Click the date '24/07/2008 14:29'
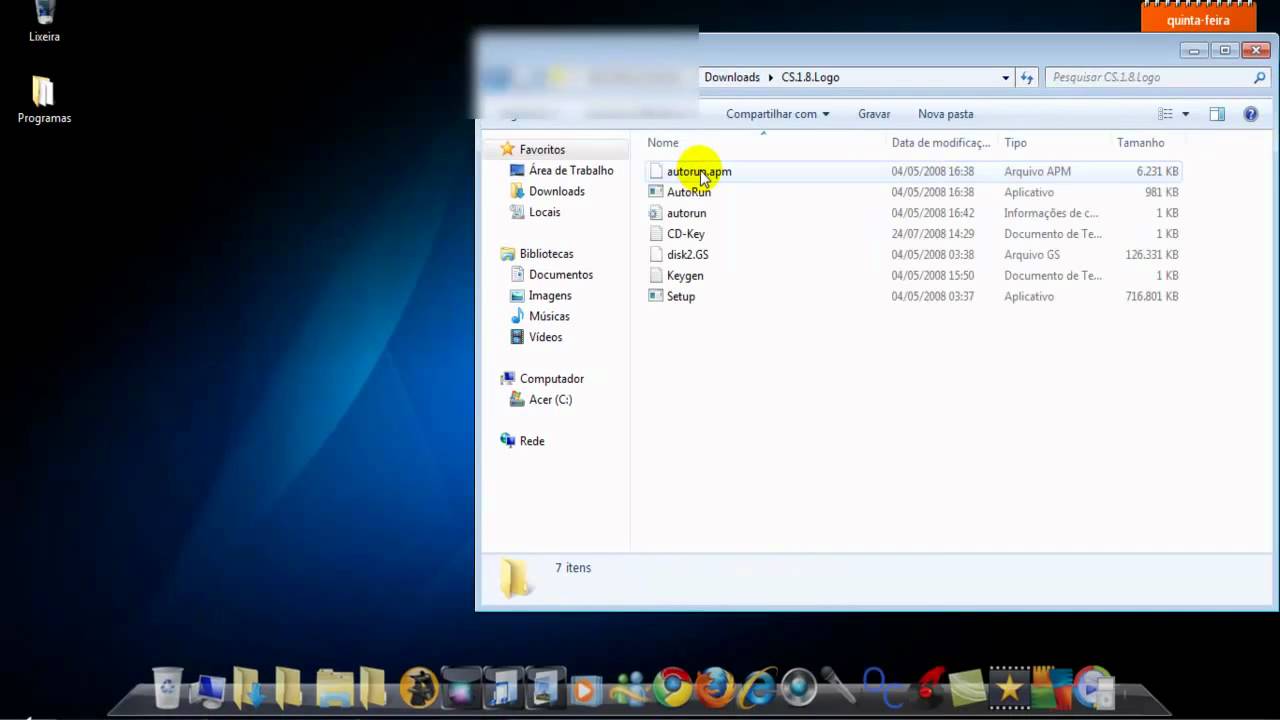This screenshot has width=1280, height=720. 932,234
